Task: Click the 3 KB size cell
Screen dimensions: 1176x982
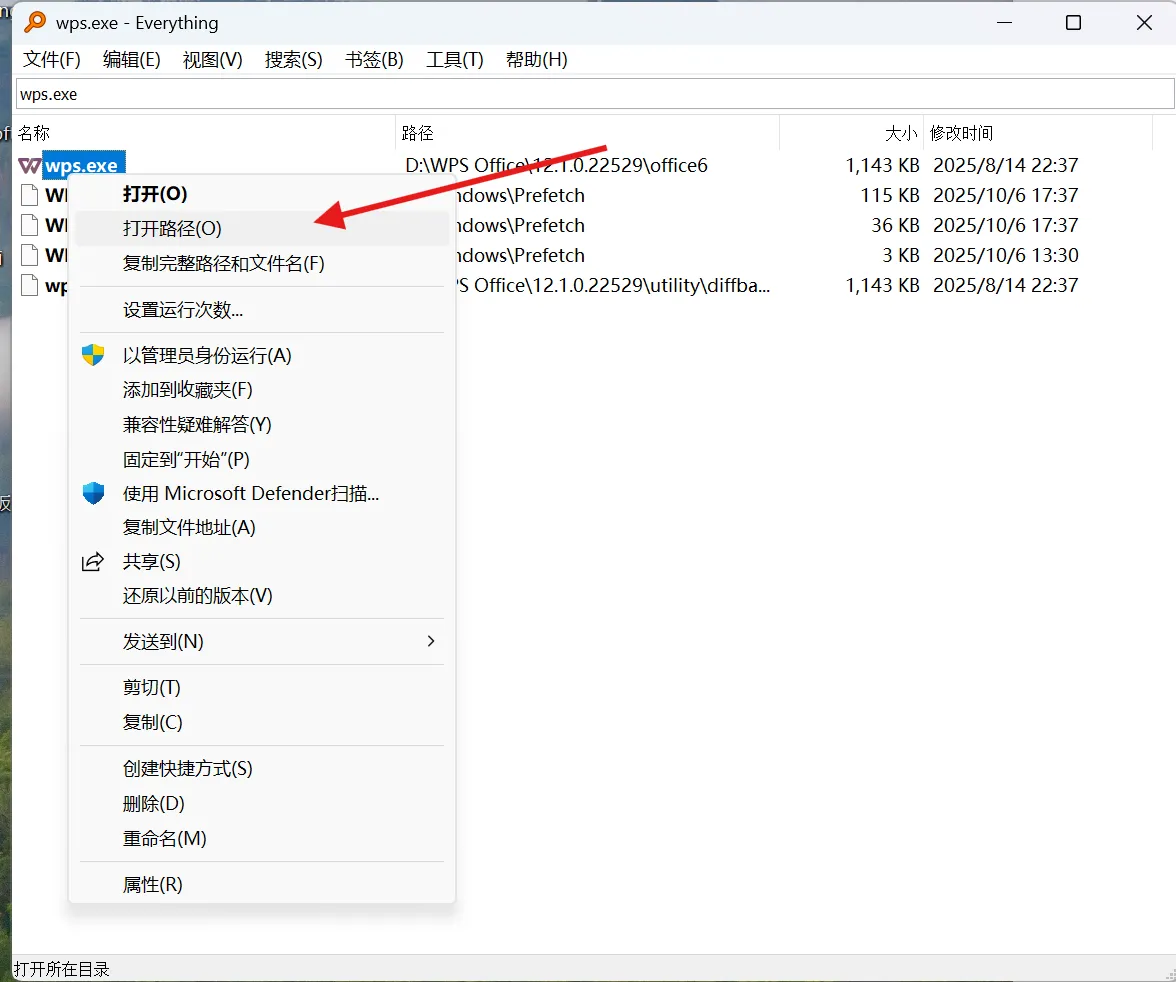Action: pyautogui.click(x=901, y=255)
